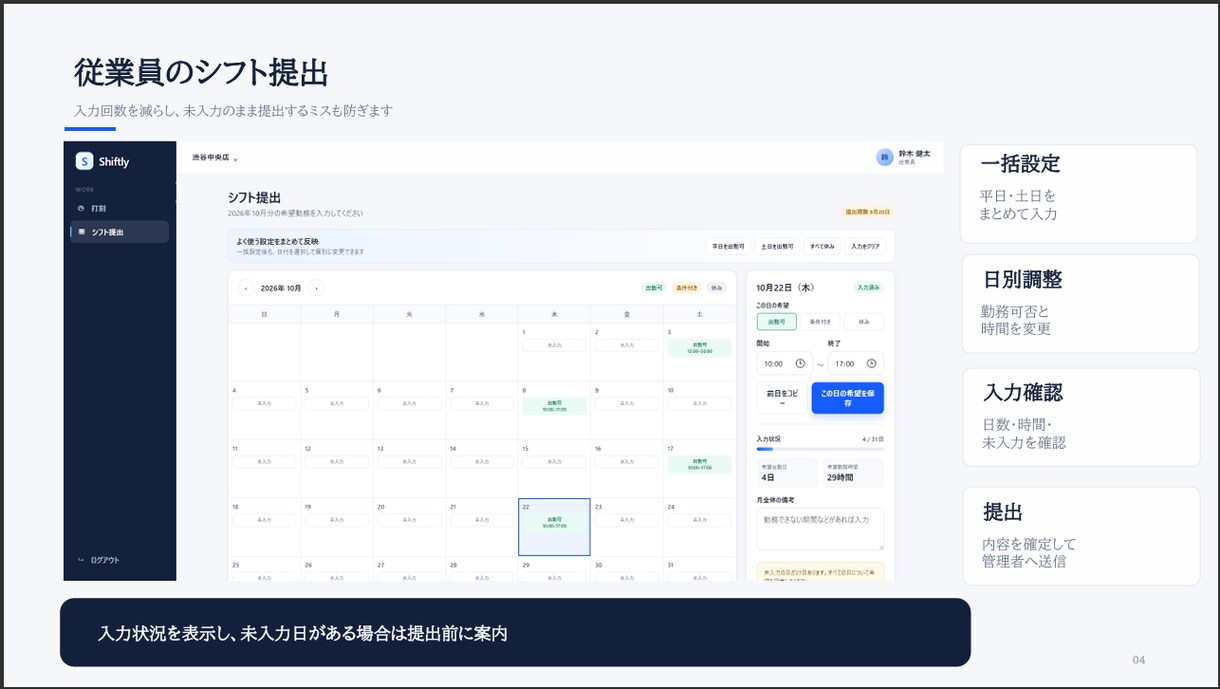
Task: Open 打刻 in the sidebar menu
Action: [x=120, y=208]
